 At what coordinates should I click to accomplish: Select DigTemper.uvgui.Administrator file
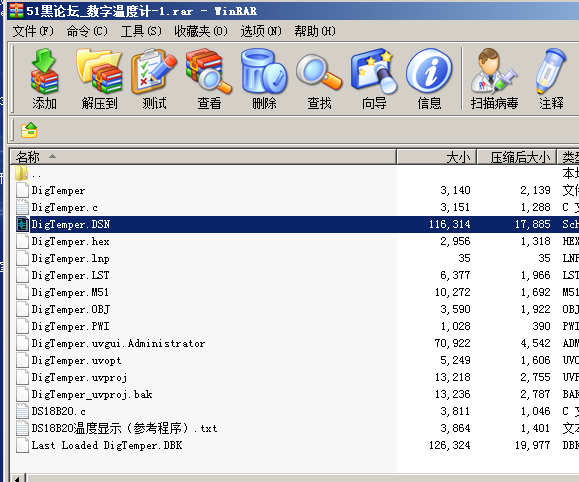[x=118, y=343]
